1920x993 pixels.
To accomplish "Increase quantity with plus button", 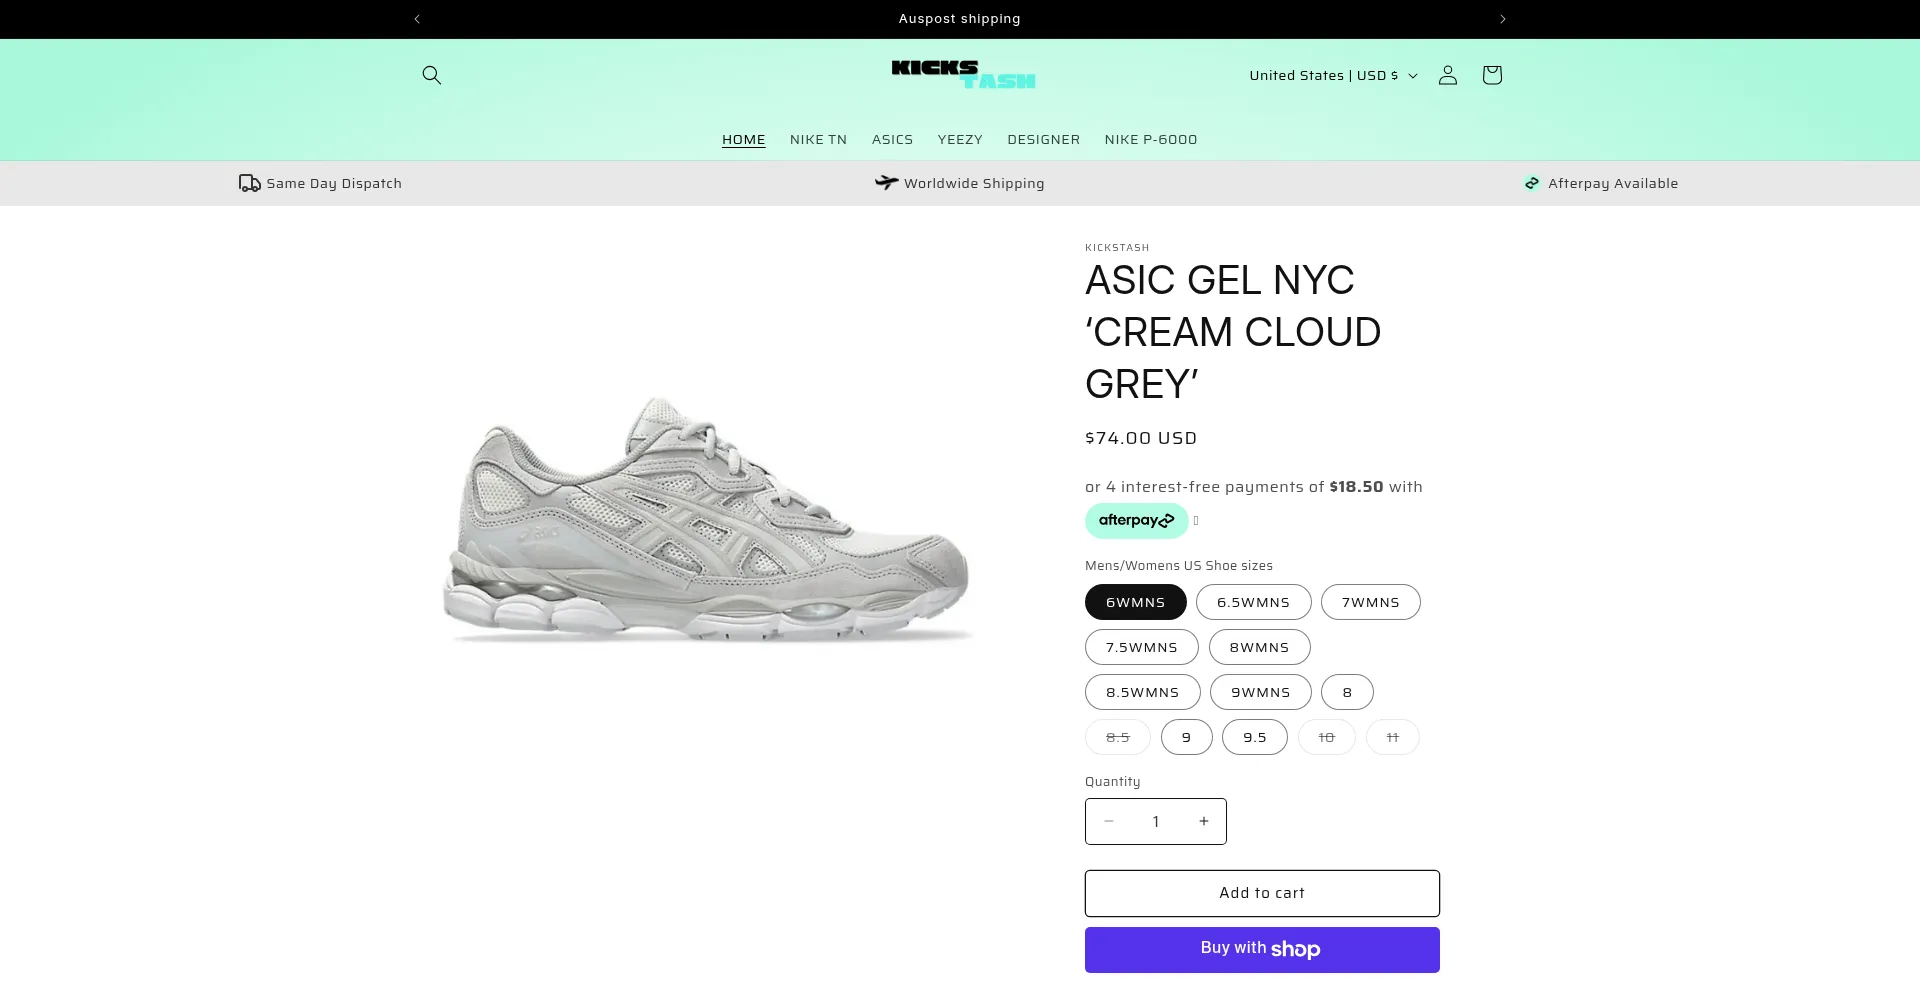I will click(x=1204, y=821).
